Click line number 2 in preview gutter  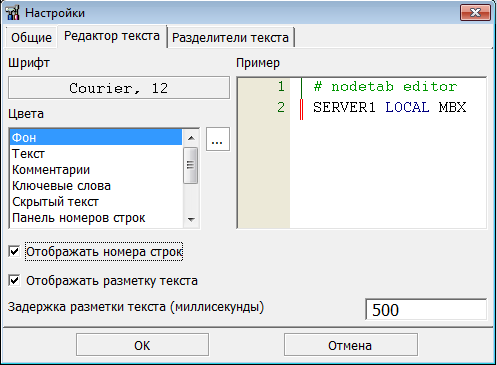[281, 107]
